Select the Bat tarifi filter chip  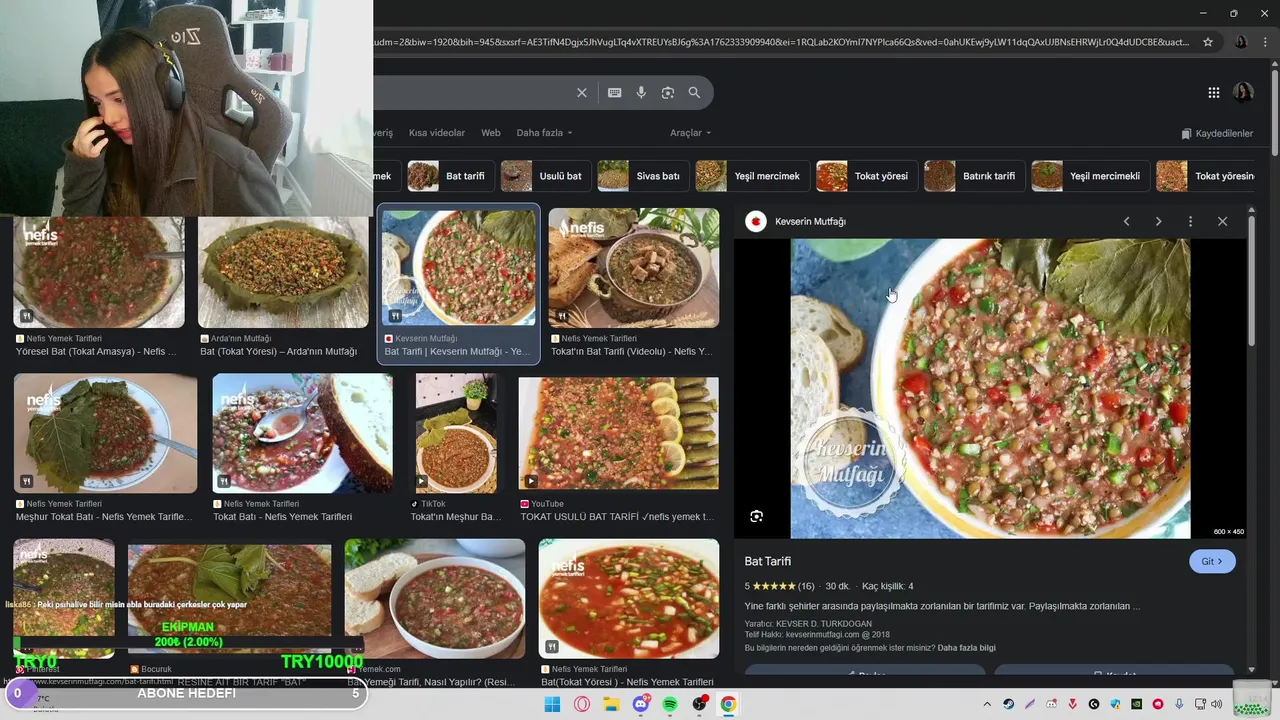coord(450,176)
